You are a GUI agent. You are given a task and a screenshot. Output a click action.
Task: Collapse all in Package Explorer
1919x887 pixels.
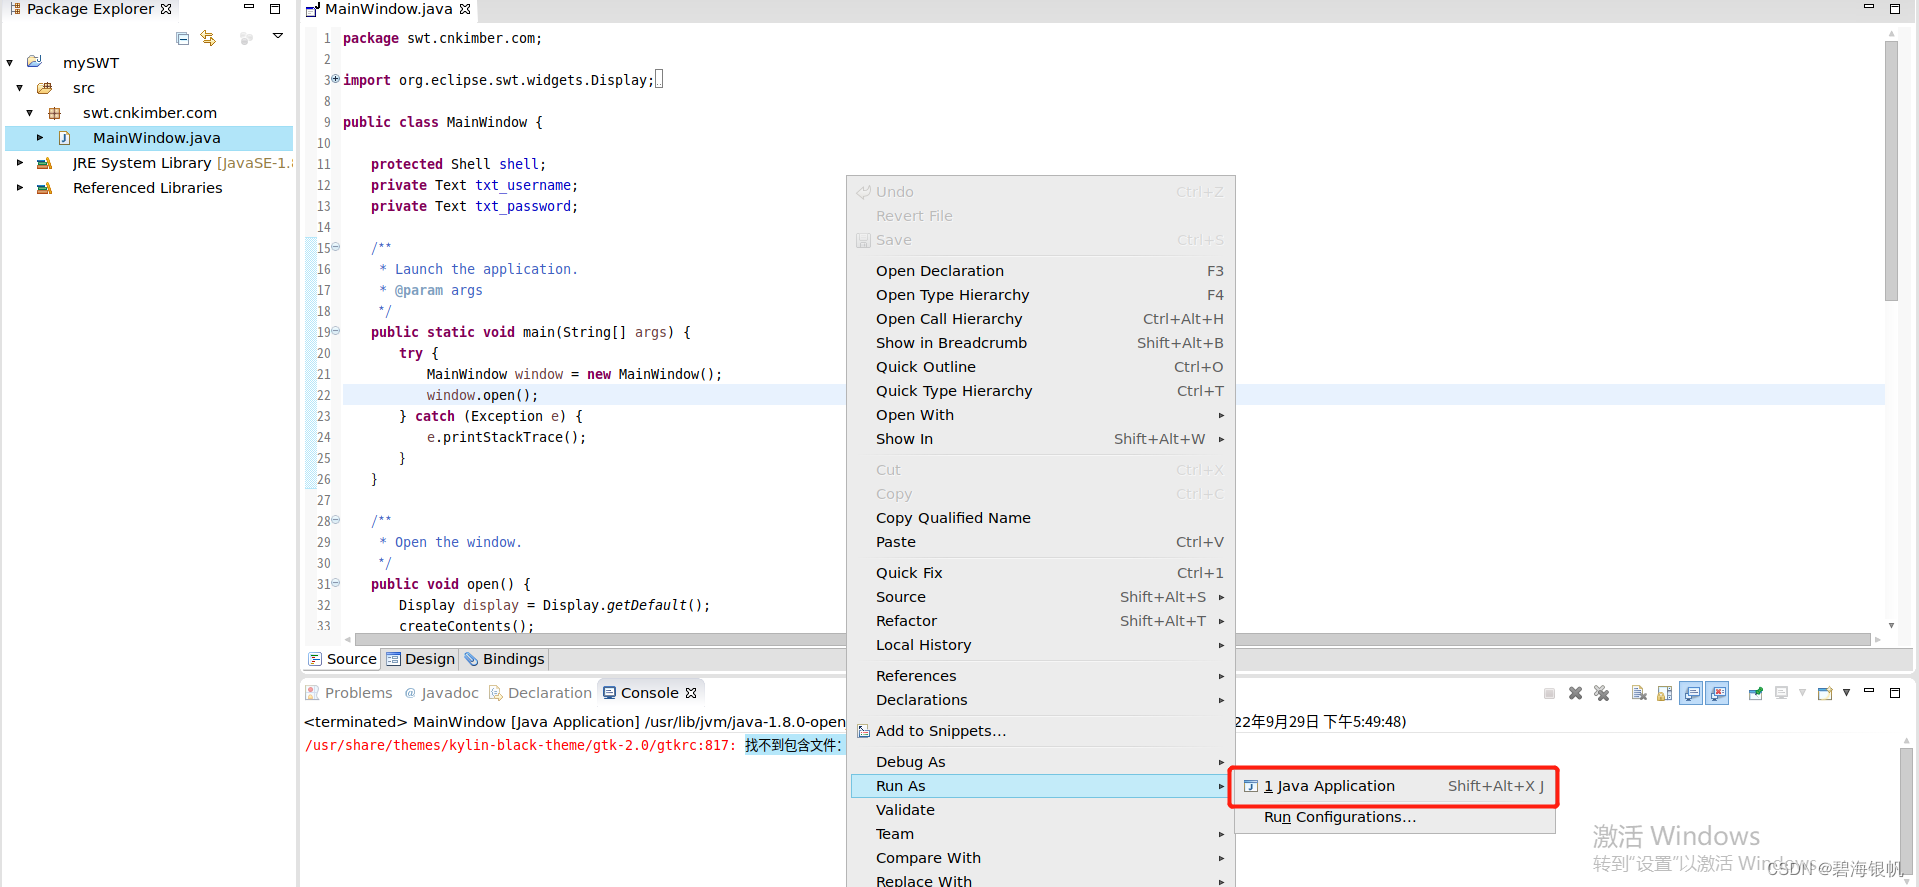click(x=182, y=38)
